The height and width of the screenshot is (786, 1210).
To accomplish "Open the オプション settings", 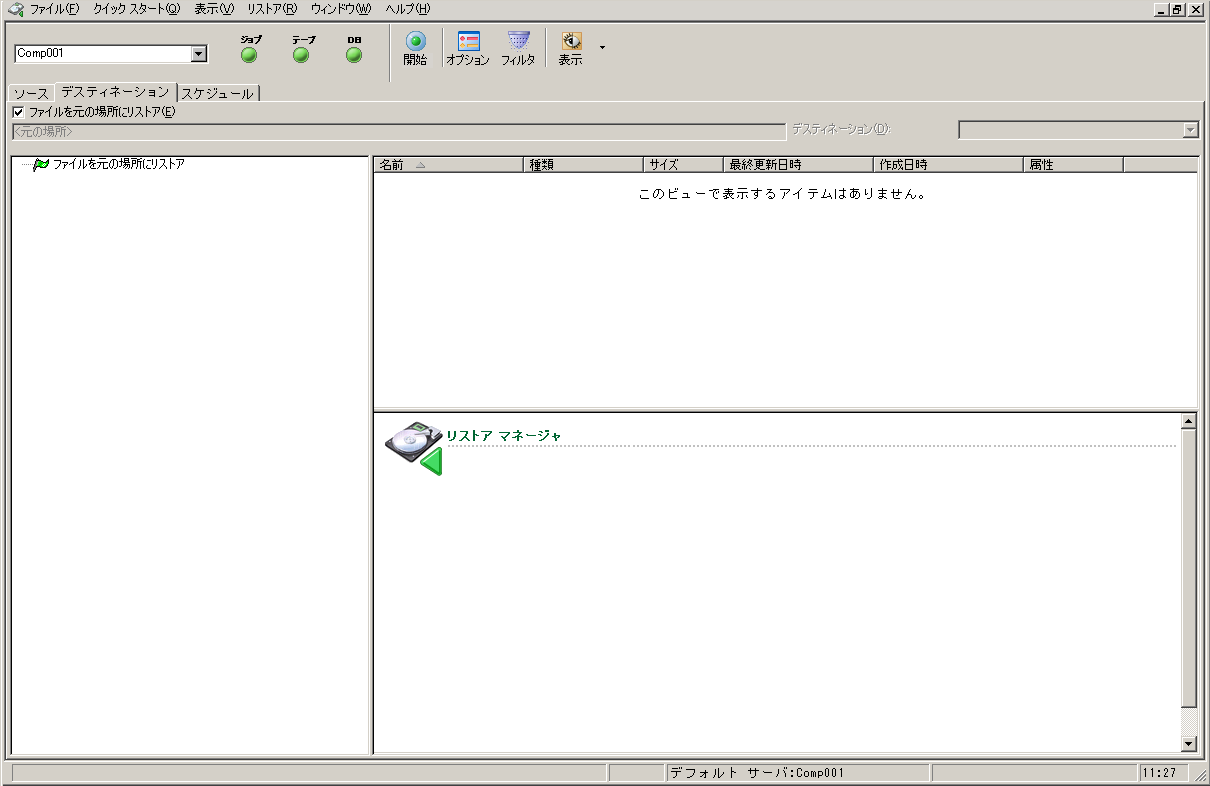I will pos(468,49).
